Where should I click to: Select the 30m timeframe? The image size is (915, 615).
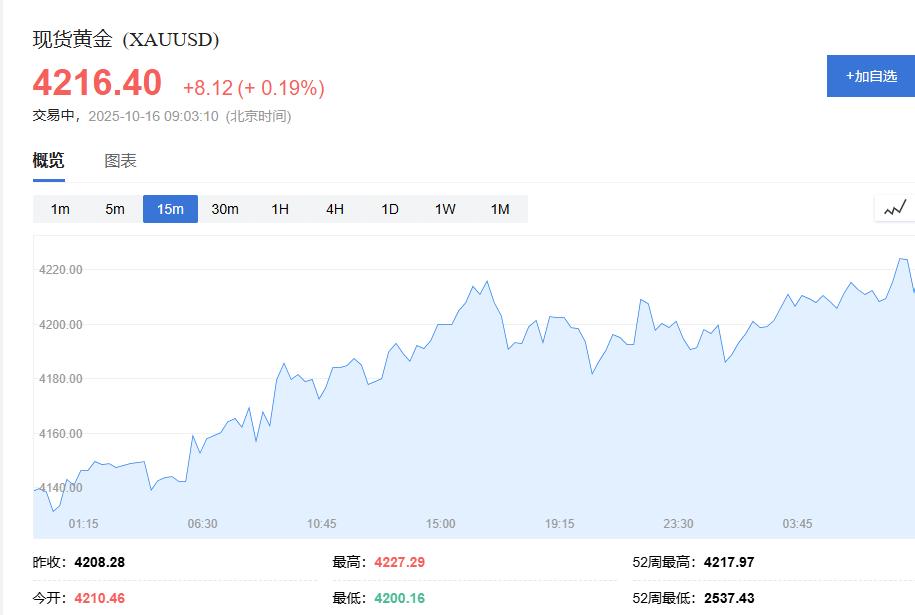226,209
